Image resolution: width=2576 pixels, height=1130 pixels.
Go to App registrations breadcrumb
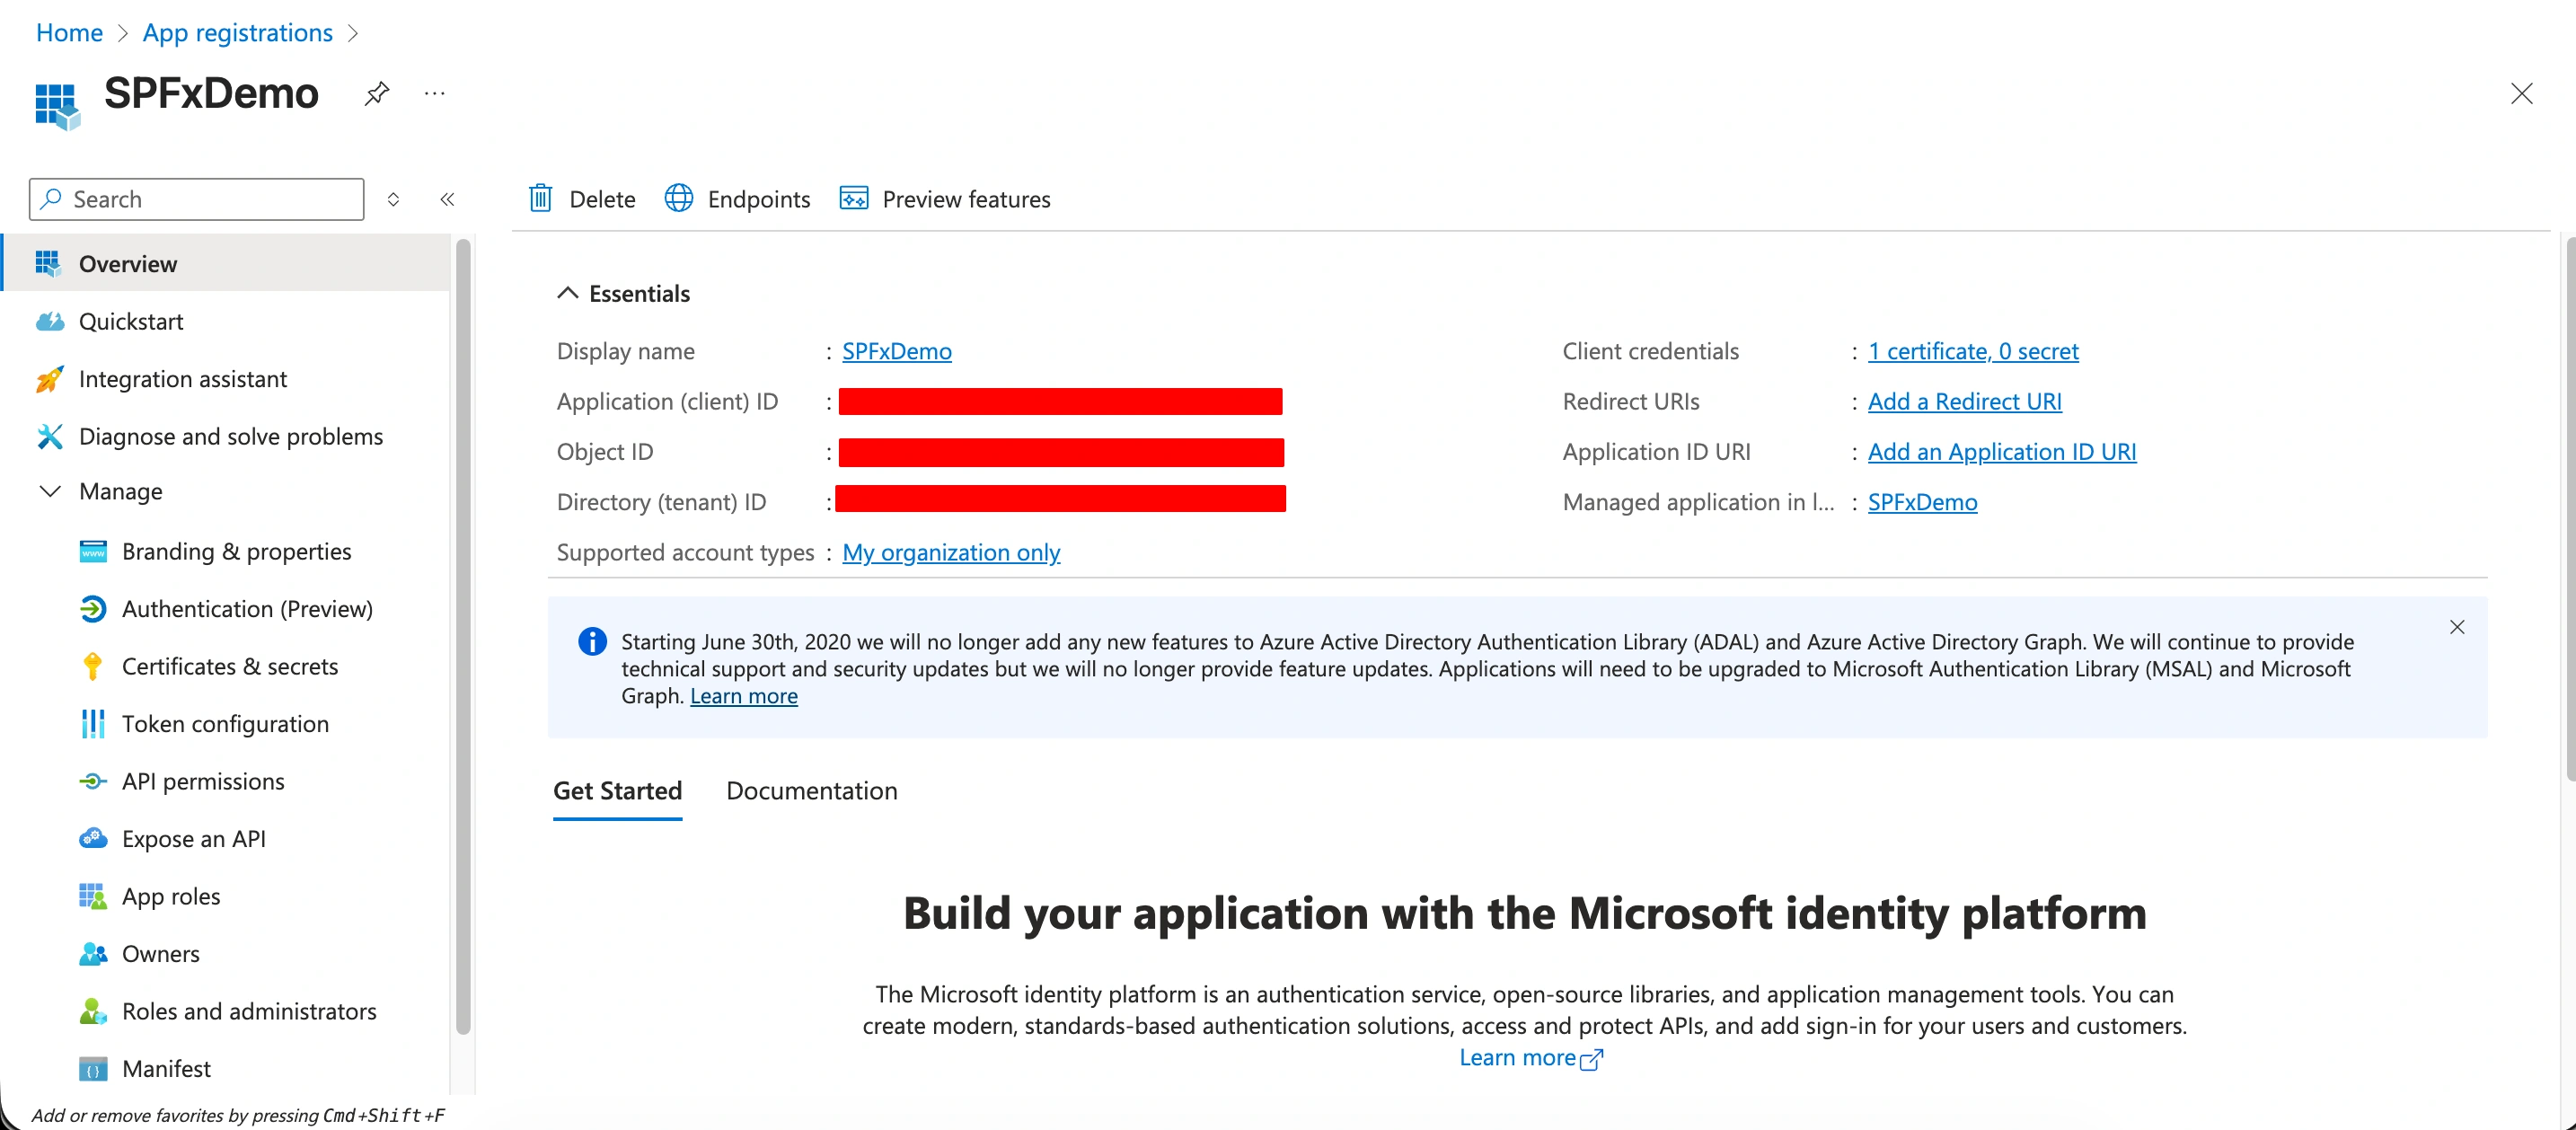point(237,33)
